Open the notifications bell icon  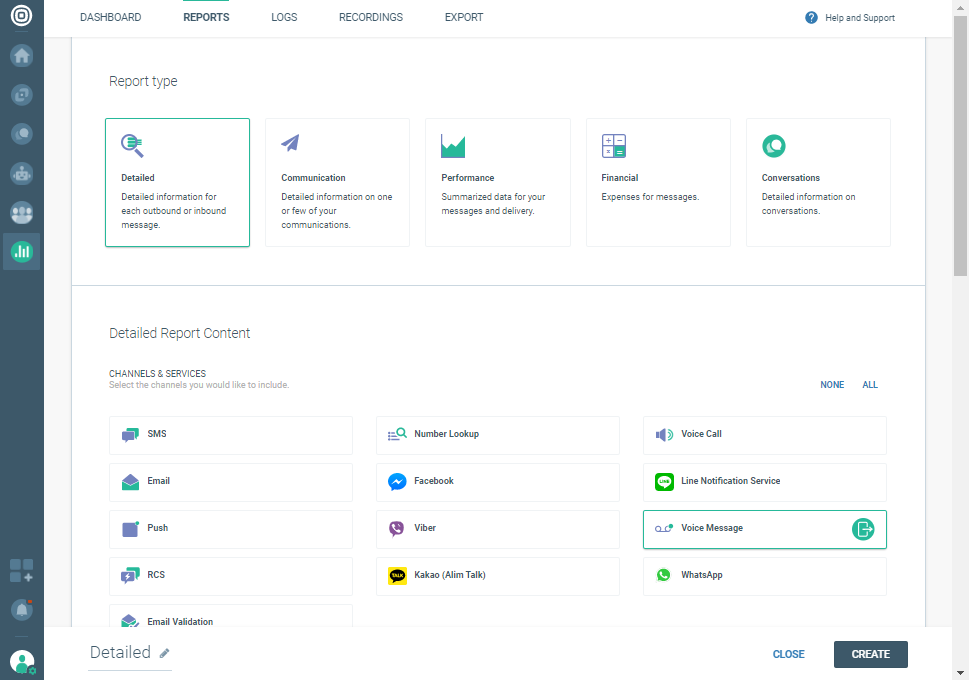(x=21, y=609)
